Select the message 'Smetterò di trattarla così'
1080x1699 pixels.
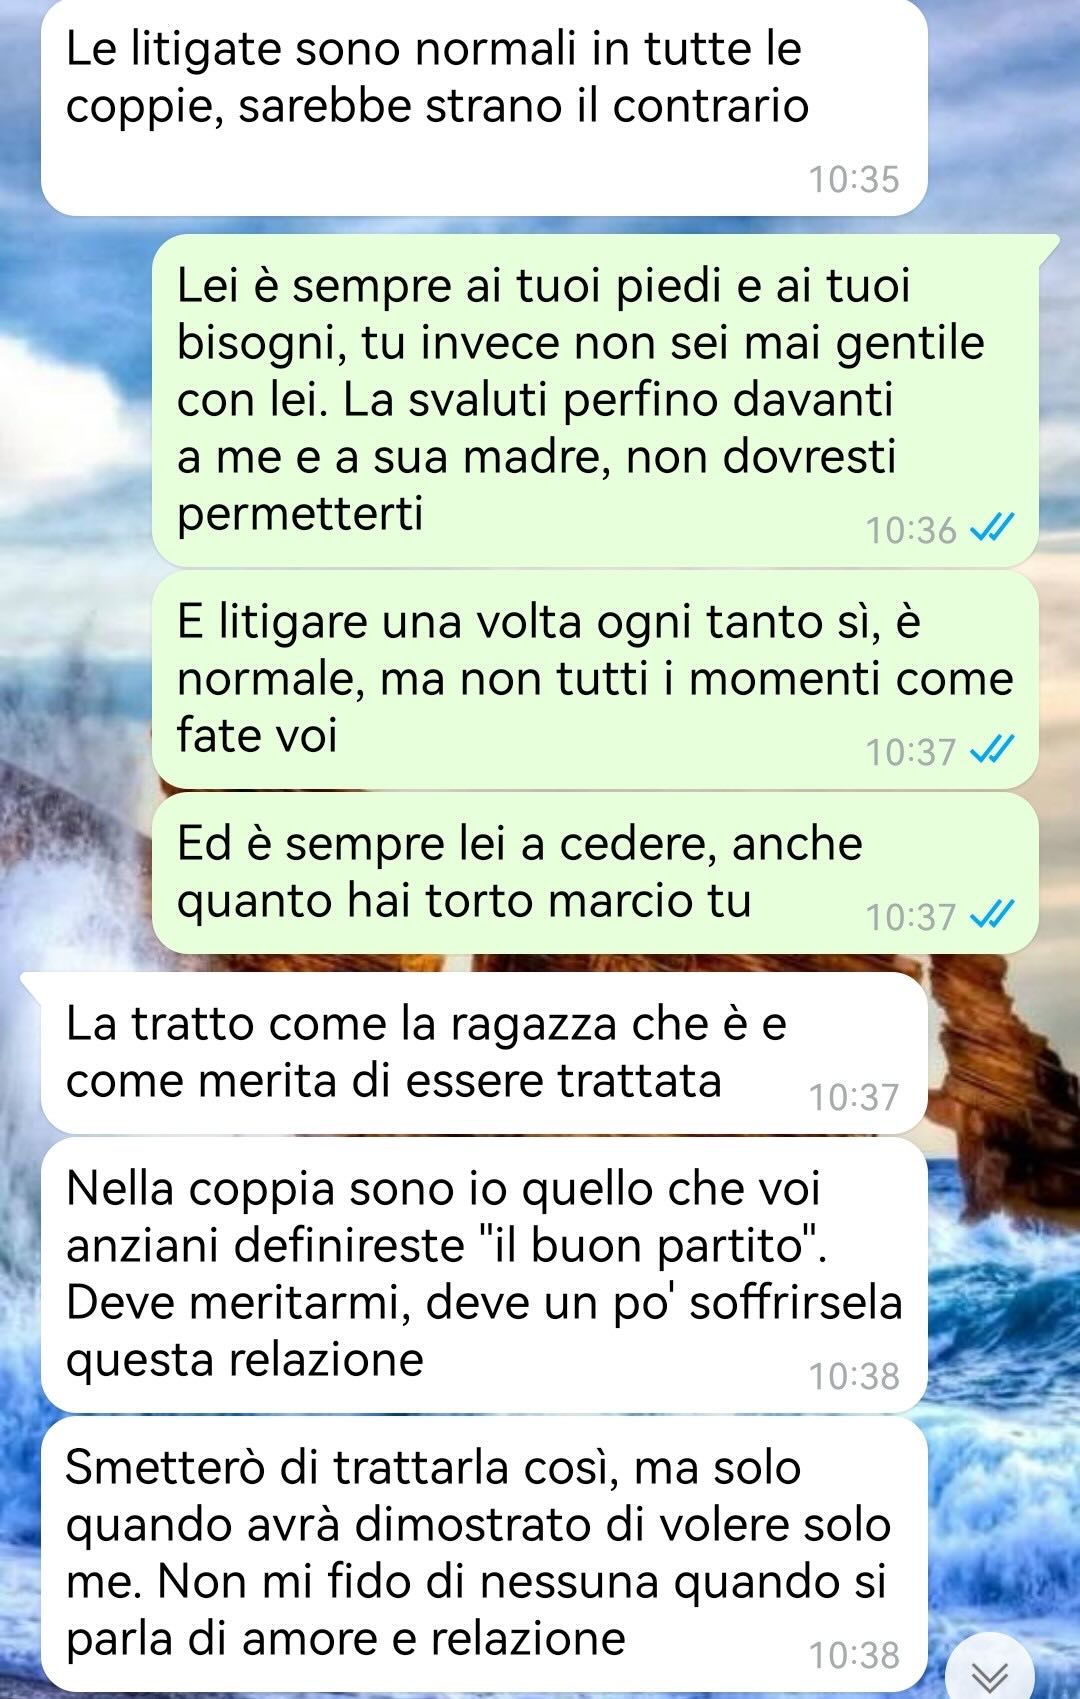(484, 1554)
